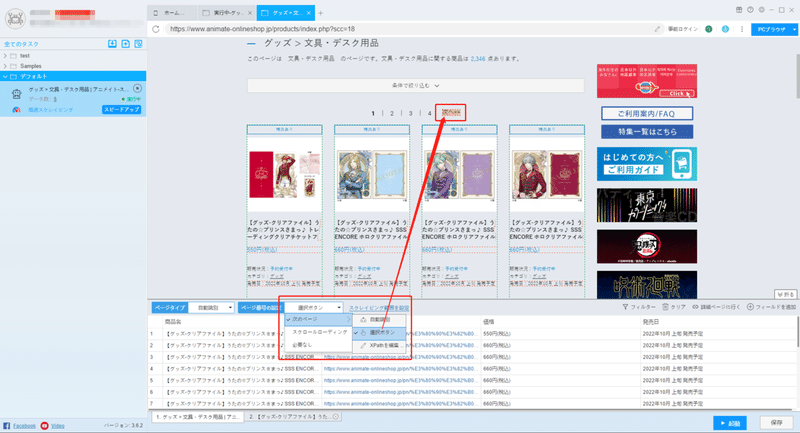The height and width of the screenshot is (433, 800).
Task: Click the light blue circular icon in the browser toolbar
Action: click(725, 29)
